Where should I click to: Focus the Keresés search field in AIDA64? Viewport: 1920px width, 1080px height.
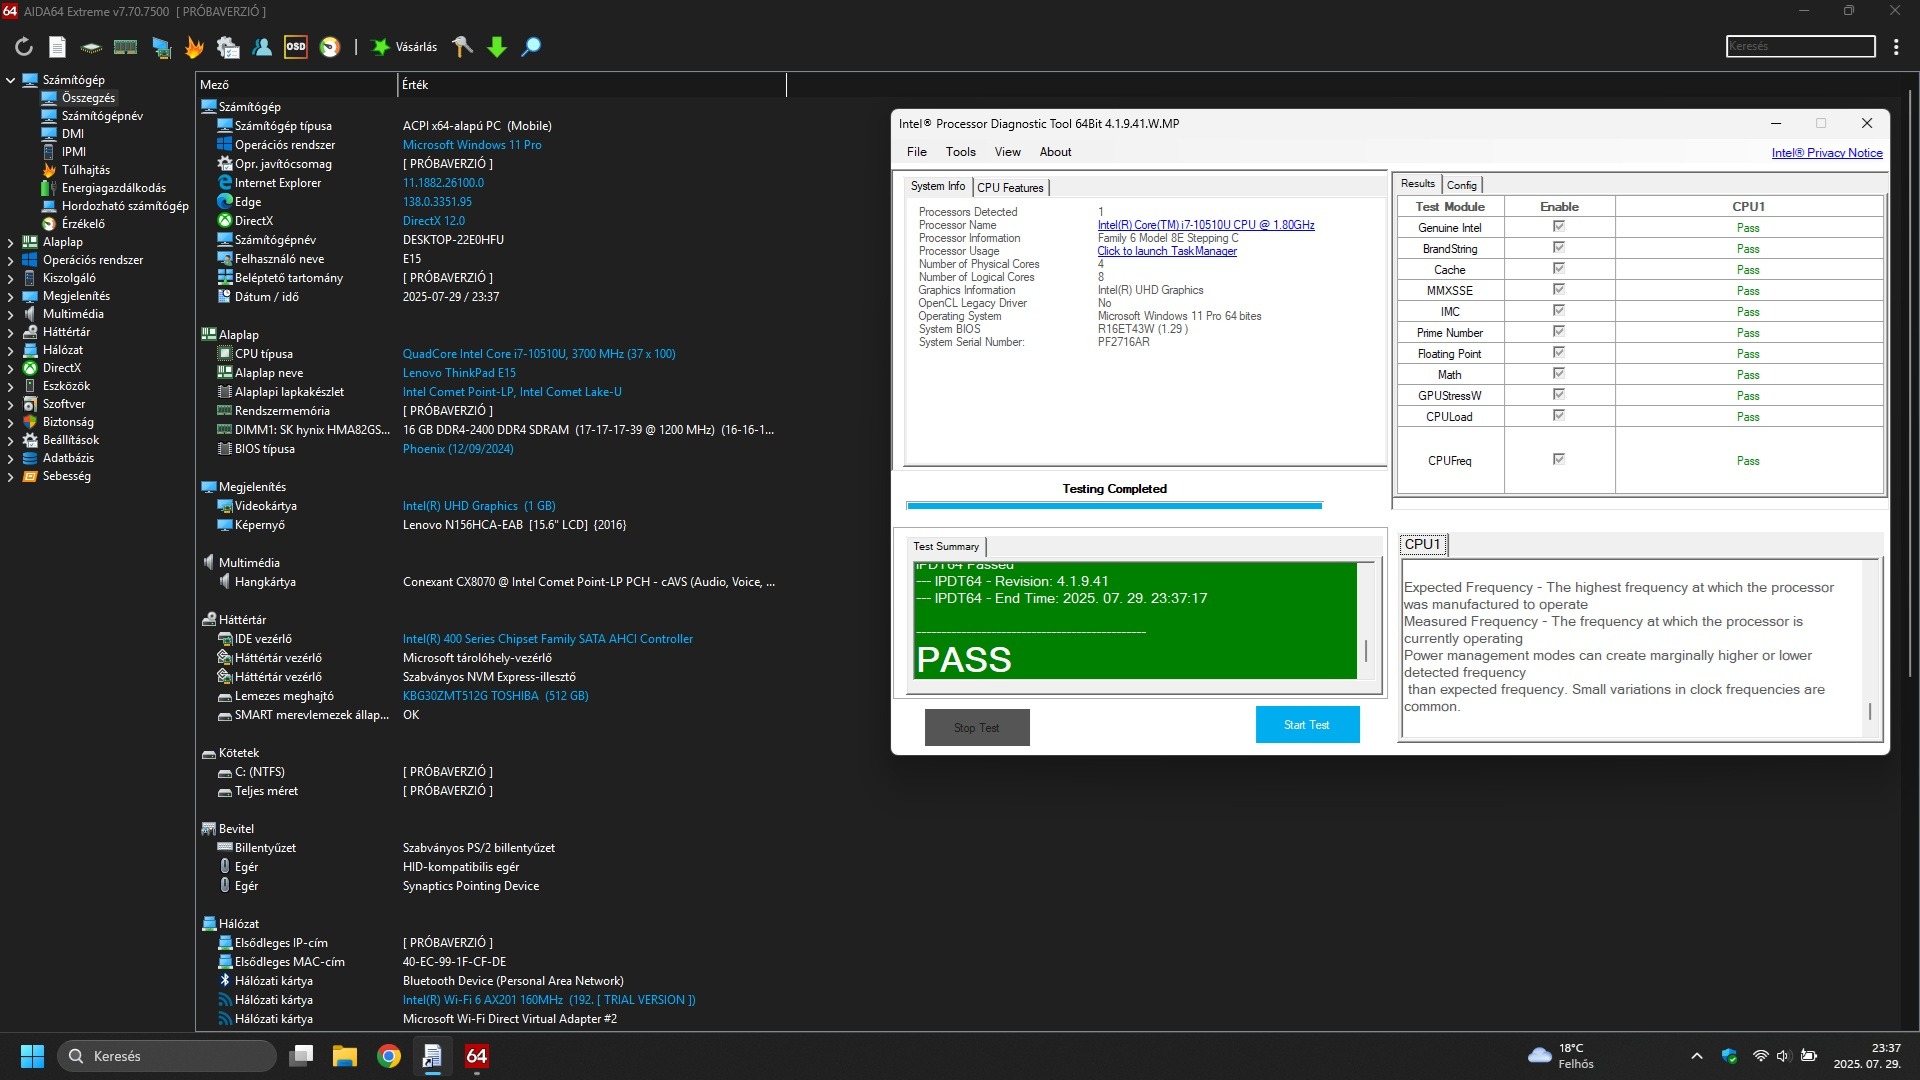pos(1800,46)
